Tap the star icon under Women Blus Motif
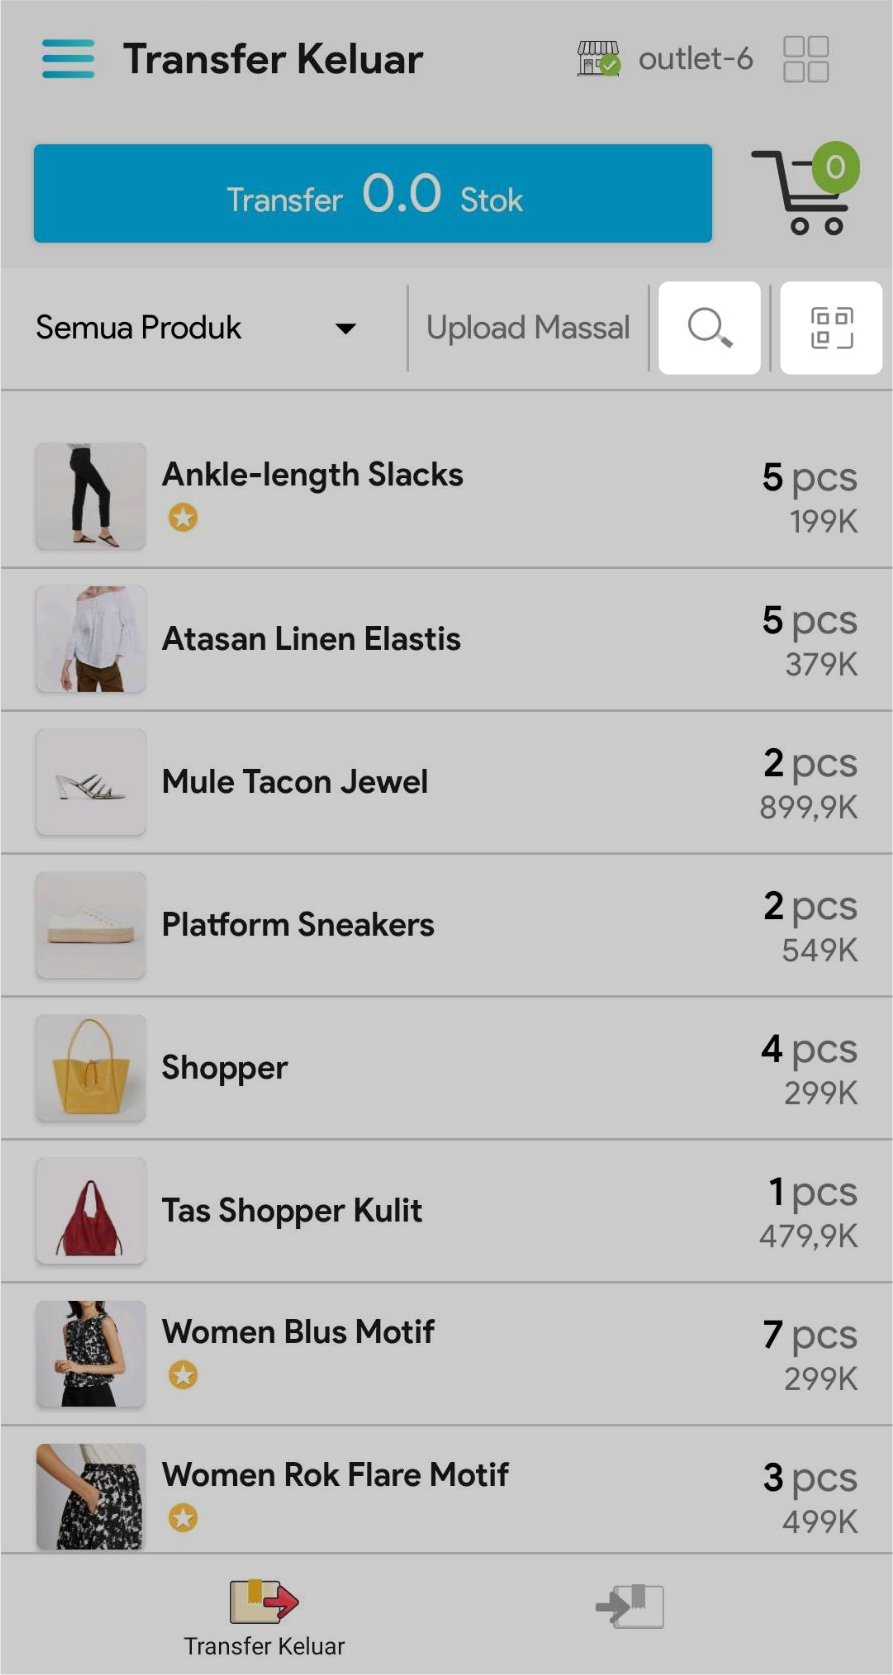This screenshot has height=1675, width=893. coord(183,1375)
